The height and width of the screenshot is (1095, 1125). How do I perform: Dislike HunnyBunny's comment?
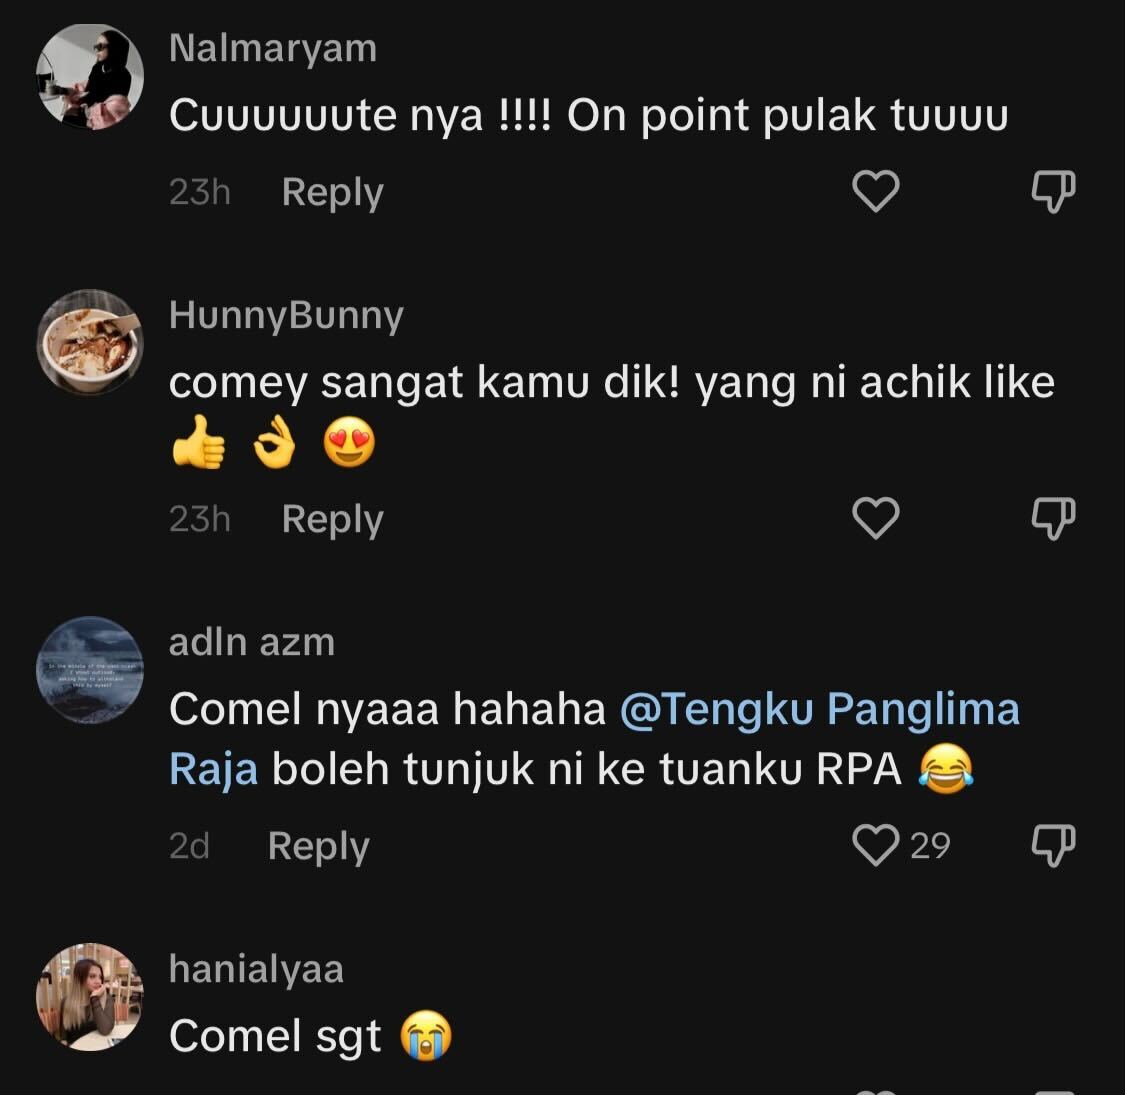click(x=1053, y=518)
